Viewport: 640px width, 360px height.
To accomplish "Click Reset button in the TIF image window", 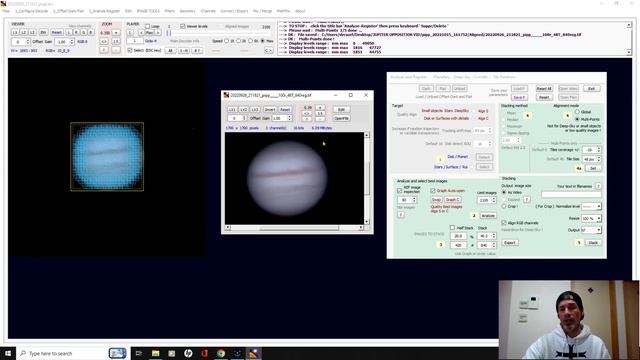I will pyautogui.click(x=285, y=110).
